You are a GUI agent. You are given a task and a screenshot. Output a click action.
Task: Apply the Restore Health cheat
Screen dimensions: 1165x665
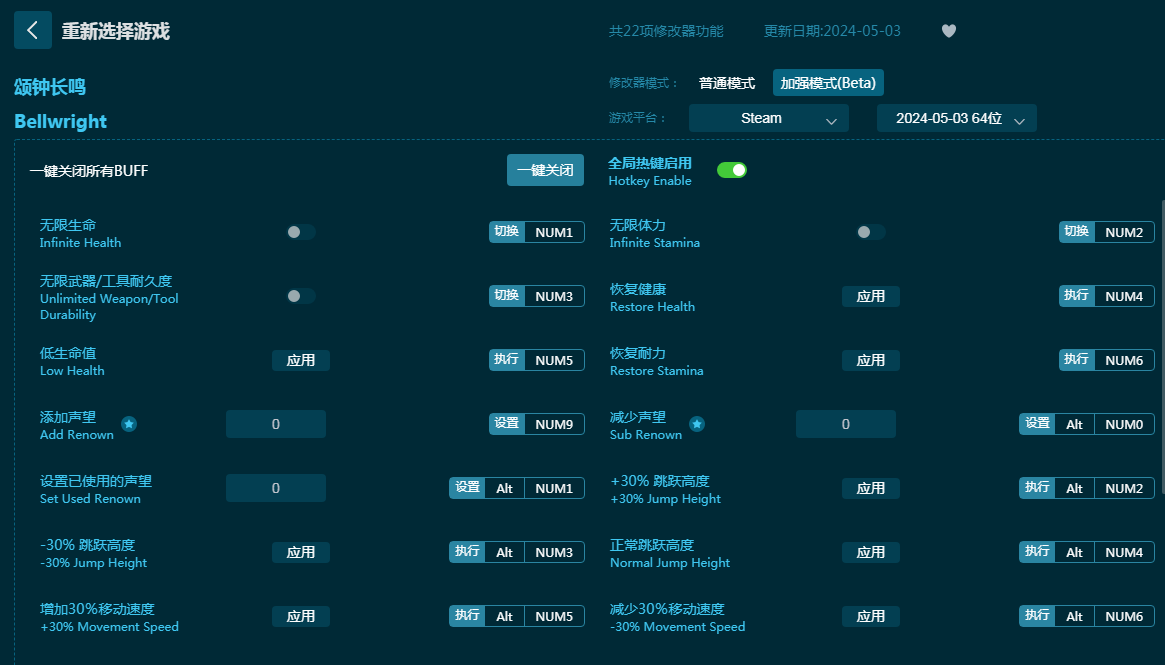pyautogui.click(x=871, y=296)
